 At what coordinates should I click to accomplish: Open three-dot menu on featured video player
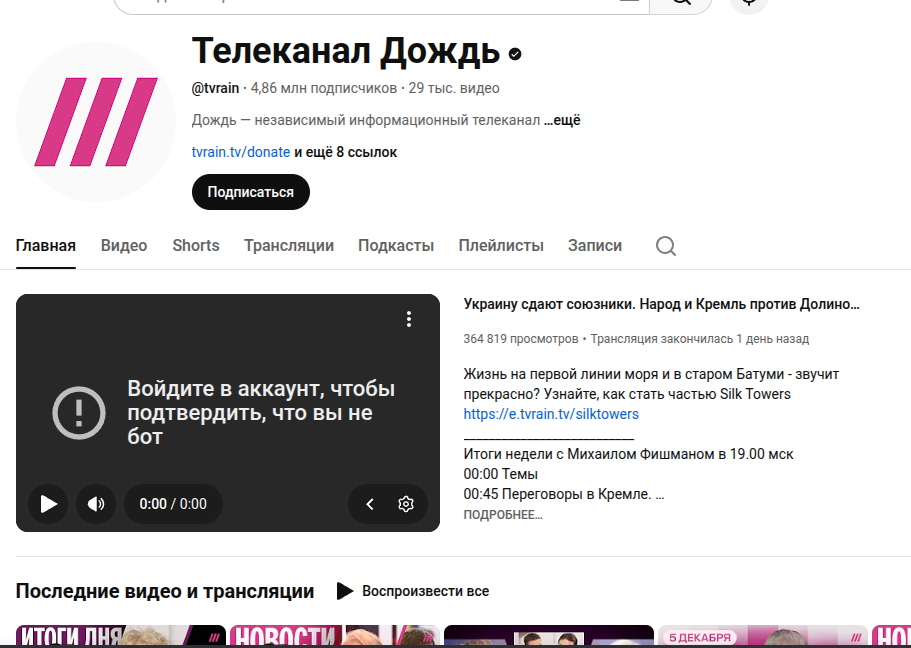point(409,319)
